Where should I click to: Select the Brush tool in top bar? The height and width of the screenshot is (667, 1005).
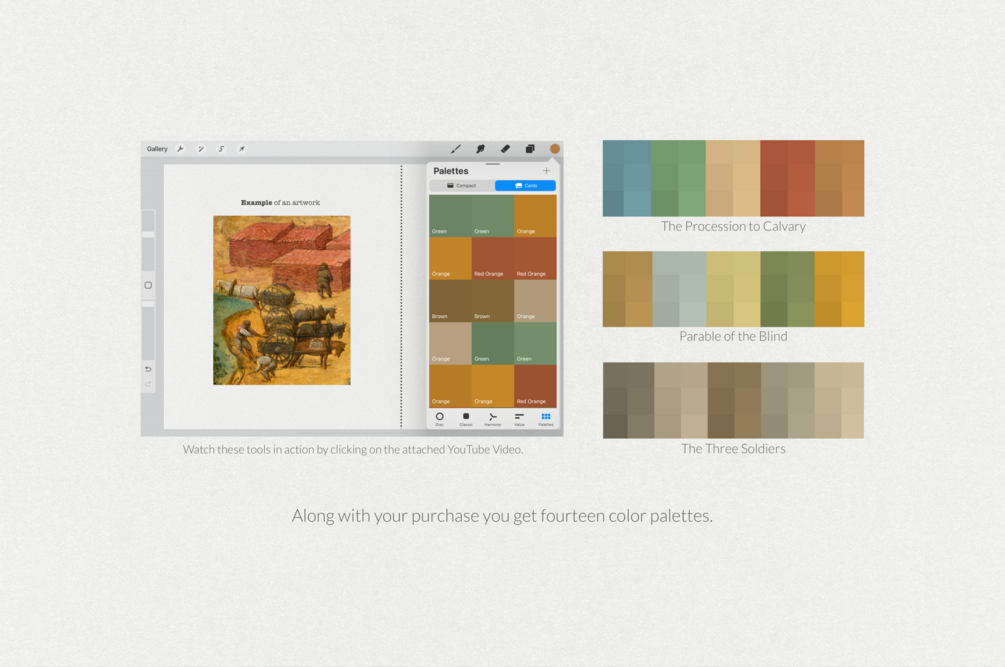pyautogui.click(x=456, y=149)
